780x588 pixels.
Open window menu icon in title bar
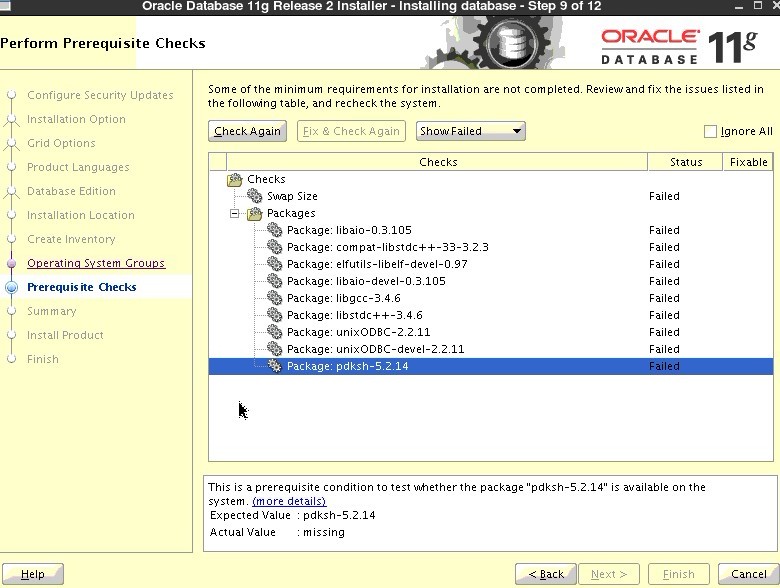pyautogui.click(x=5, y=6)
